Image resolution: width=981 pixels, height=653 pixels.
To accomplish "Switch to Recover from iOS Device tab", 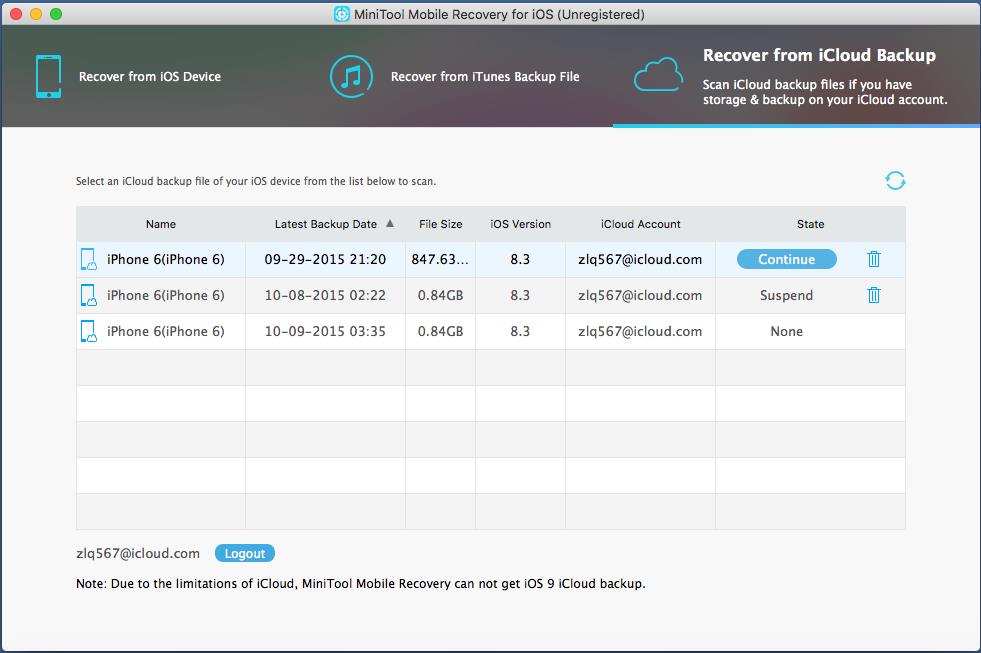I will coord(150,76).
